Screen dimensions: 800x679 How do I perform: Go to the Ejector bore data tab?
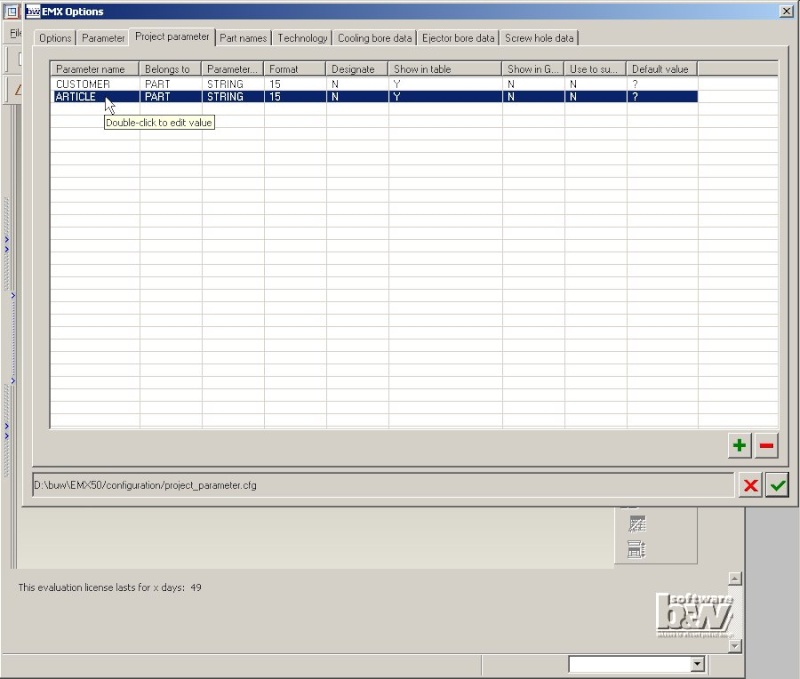pyautogui.click(x=458, y=38)
